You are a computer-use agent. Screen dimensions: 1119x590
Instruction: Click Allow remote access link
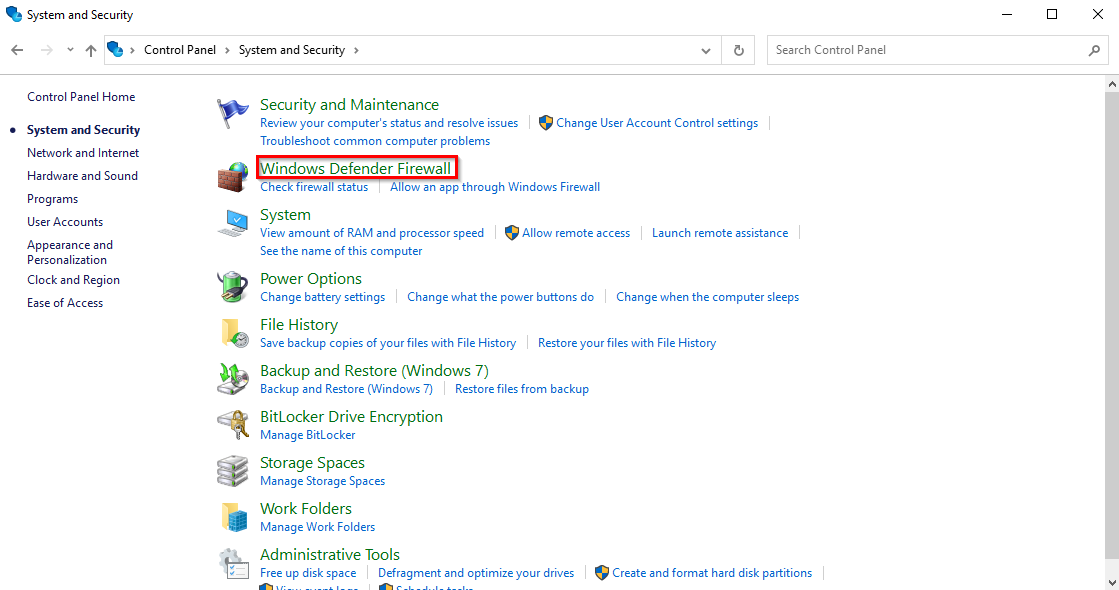[x=576, y=233]
